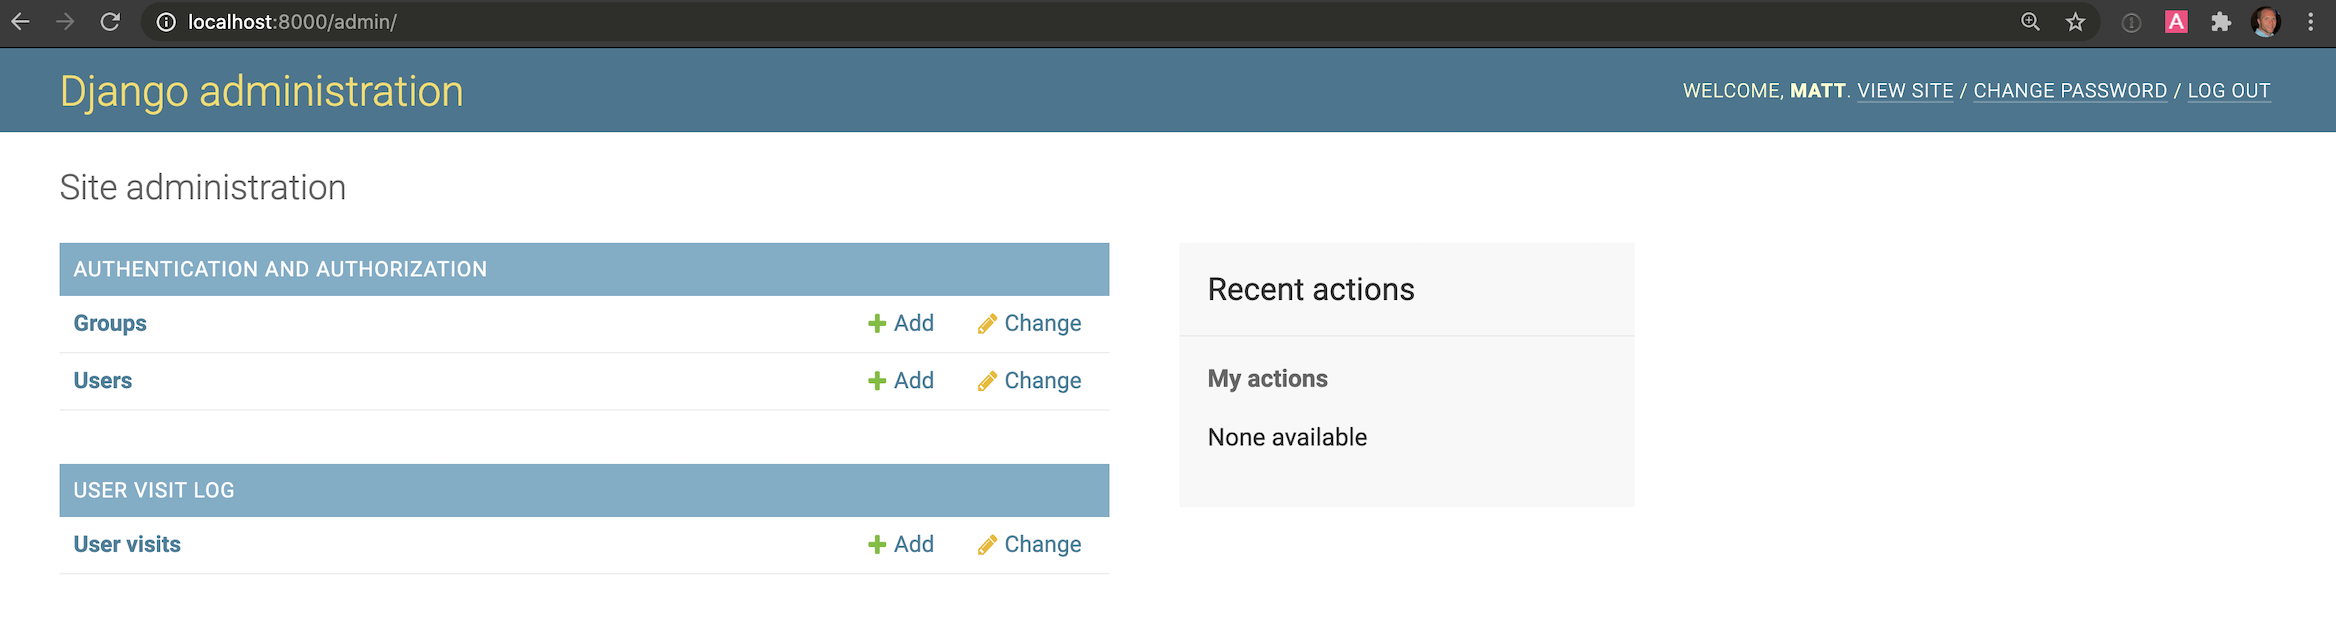Screen dimensions: 2336x636
Task: Open the View Site link
Action: coord(1905,91)
